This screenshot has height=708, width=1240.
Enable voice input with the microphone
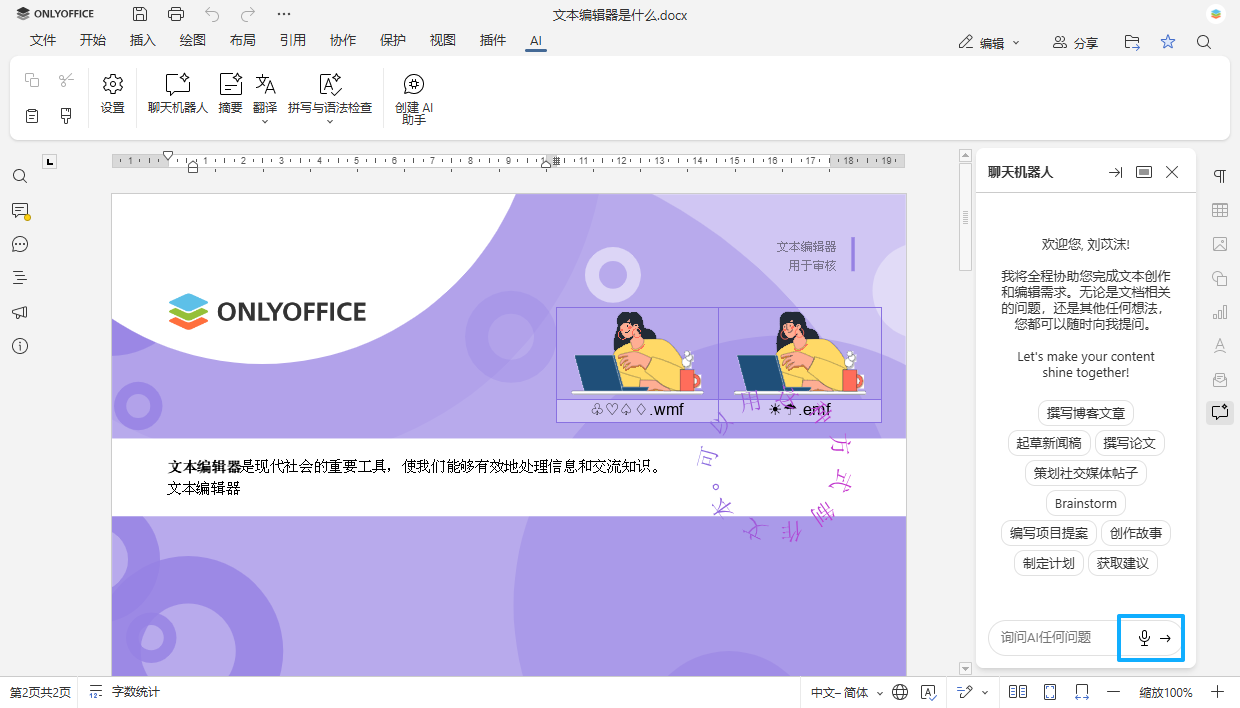(1143, 637)
